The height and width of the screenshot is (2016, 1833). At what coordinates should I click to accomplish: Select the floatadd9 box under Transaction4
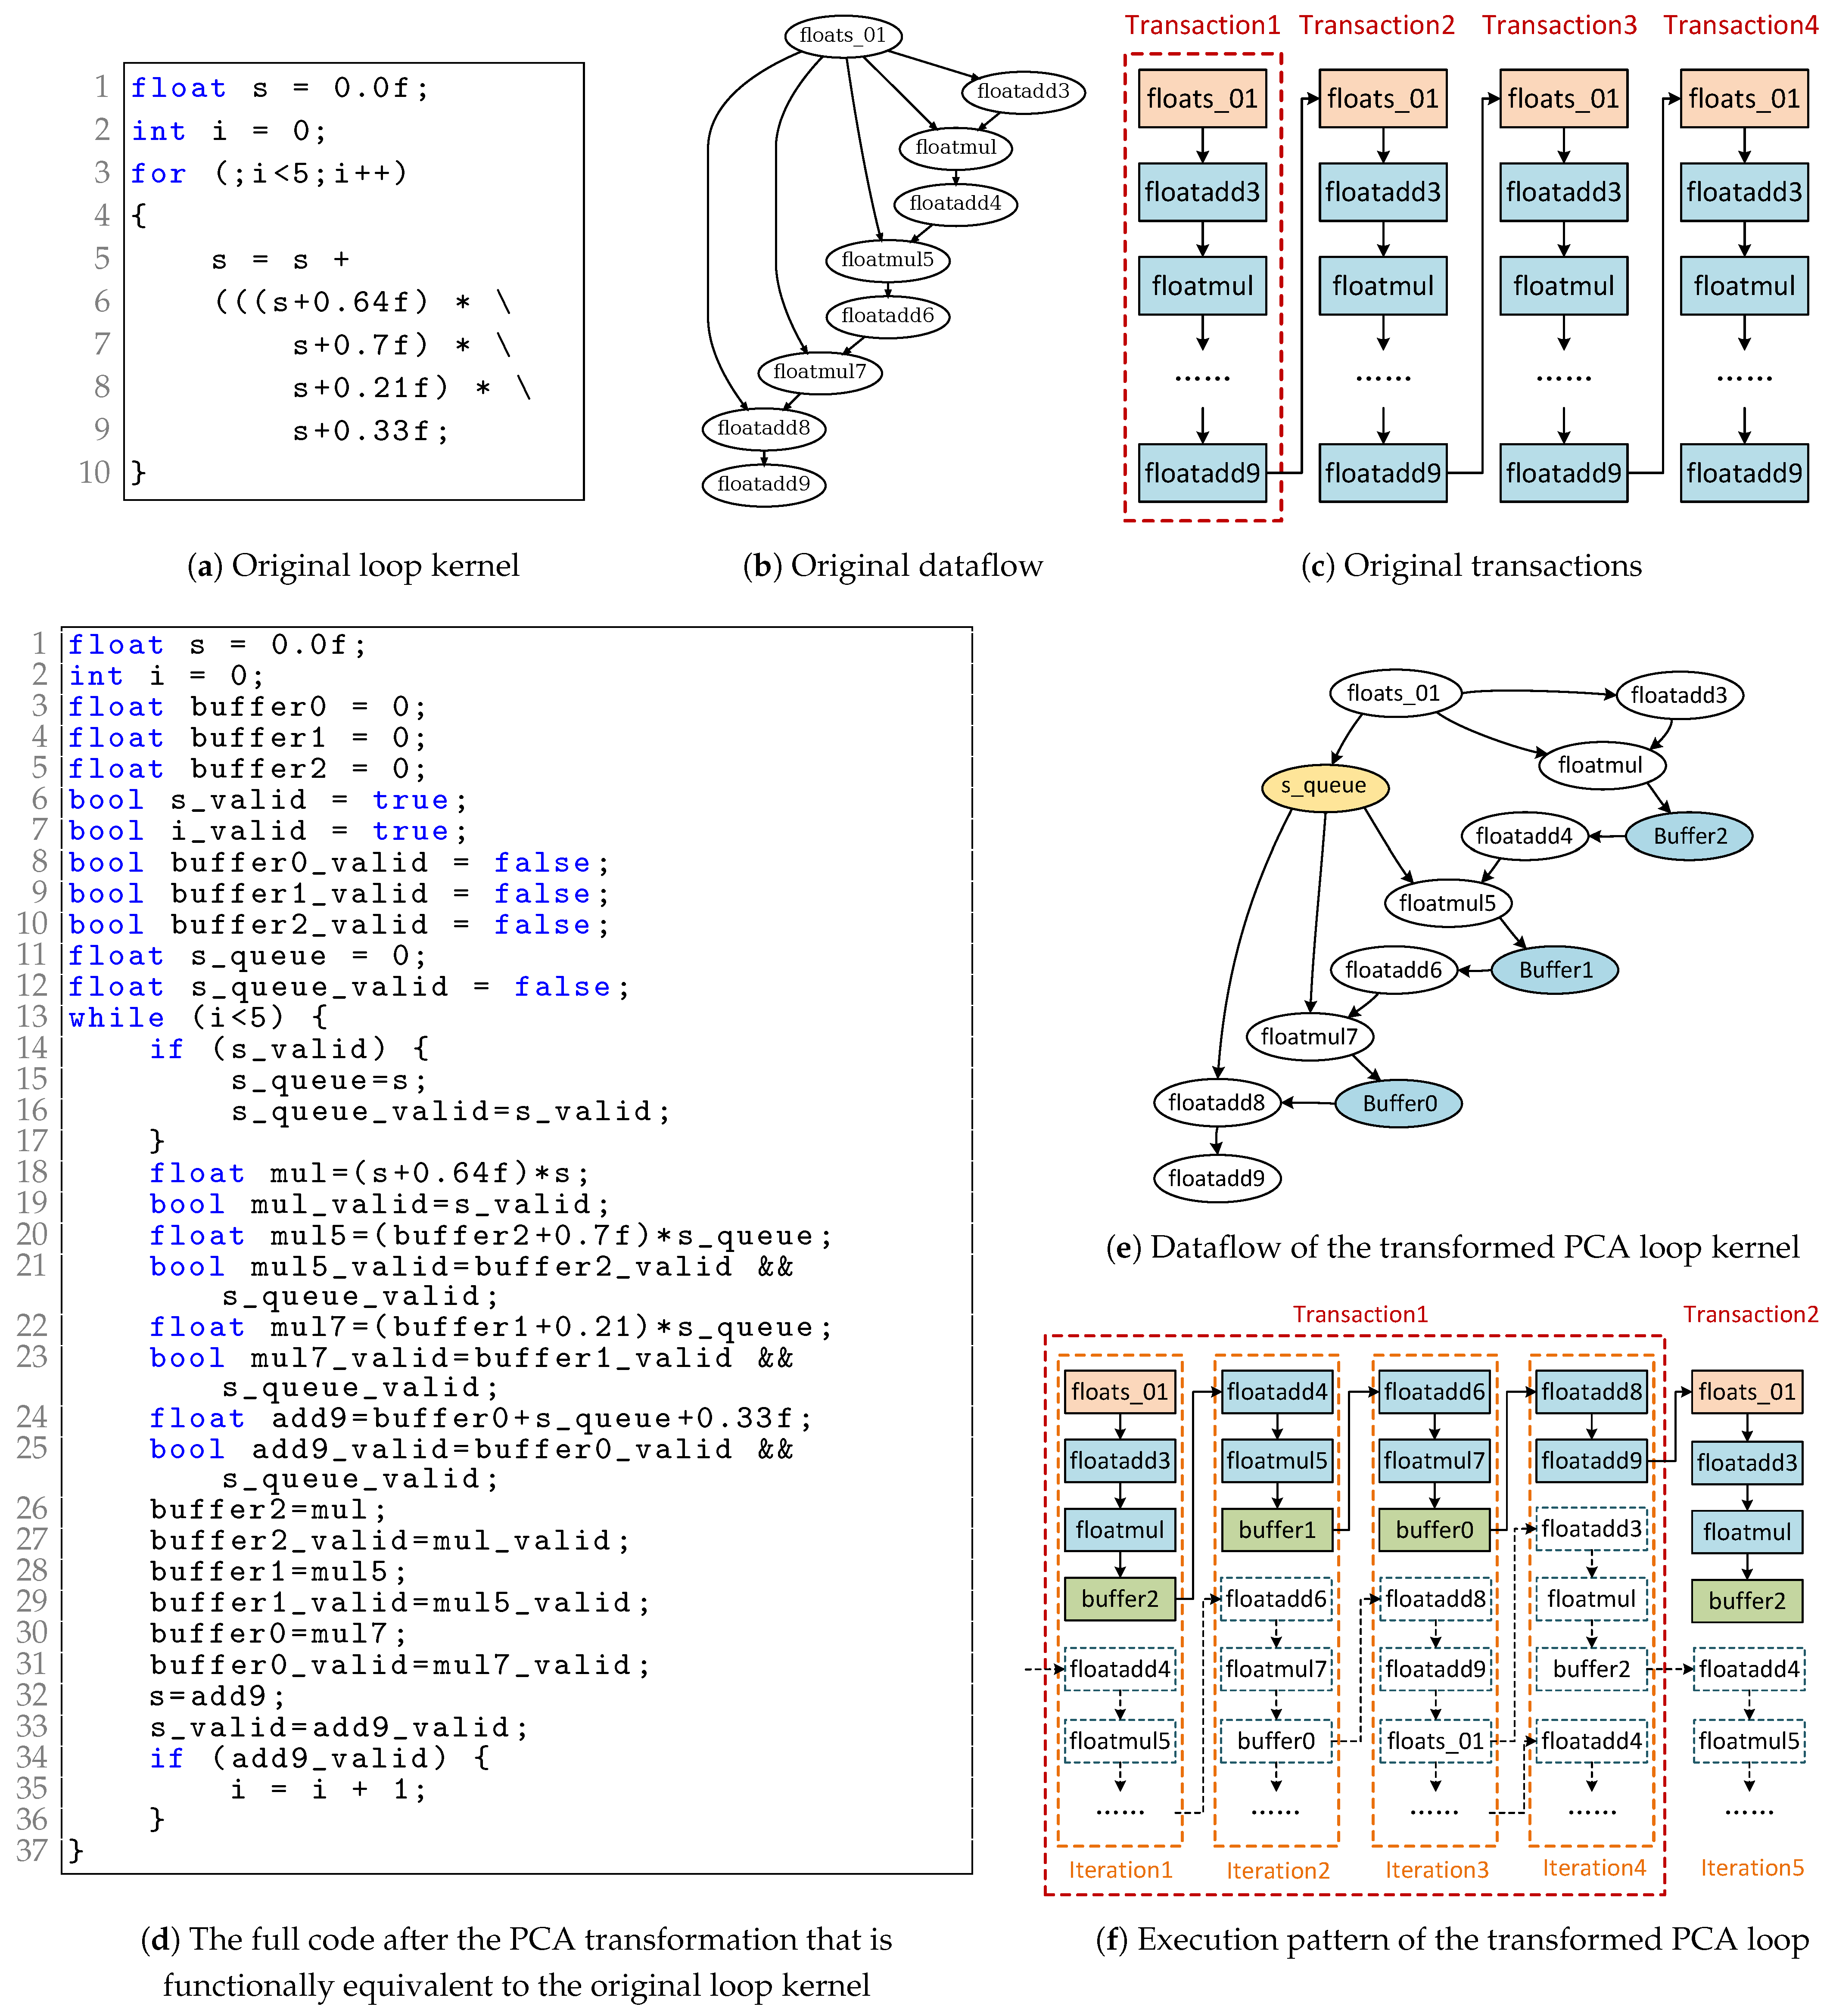click(1744, 473)
